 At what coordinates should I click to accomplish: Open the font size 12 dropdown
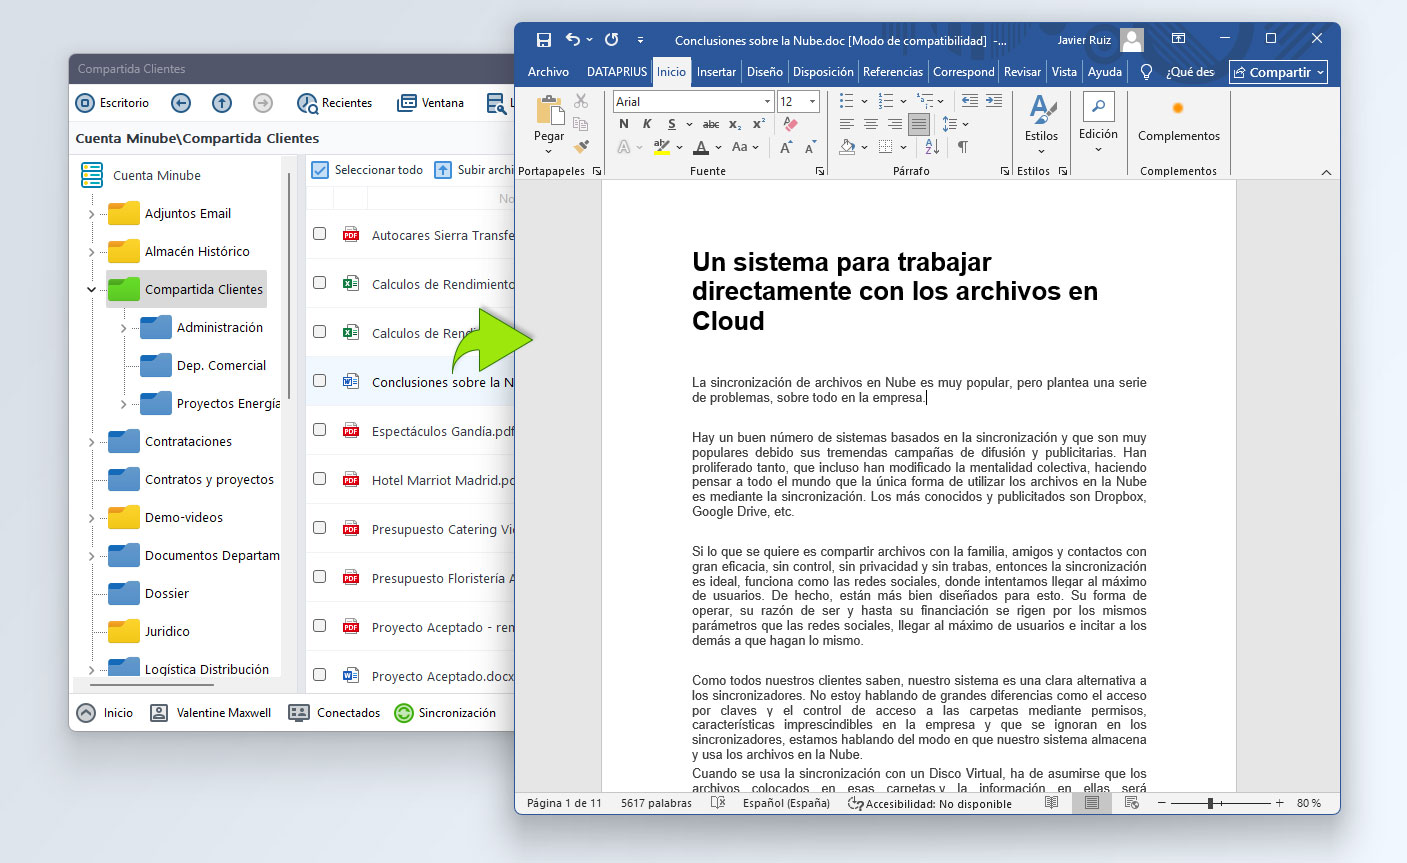(812, 102)
